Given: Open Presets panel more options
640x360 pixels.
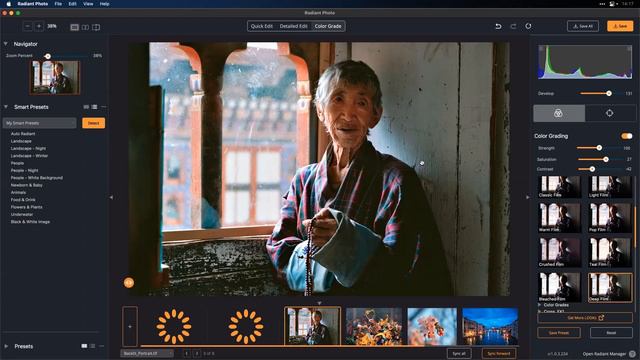Looking at the screenshot, I should click(x=102, y=346).
